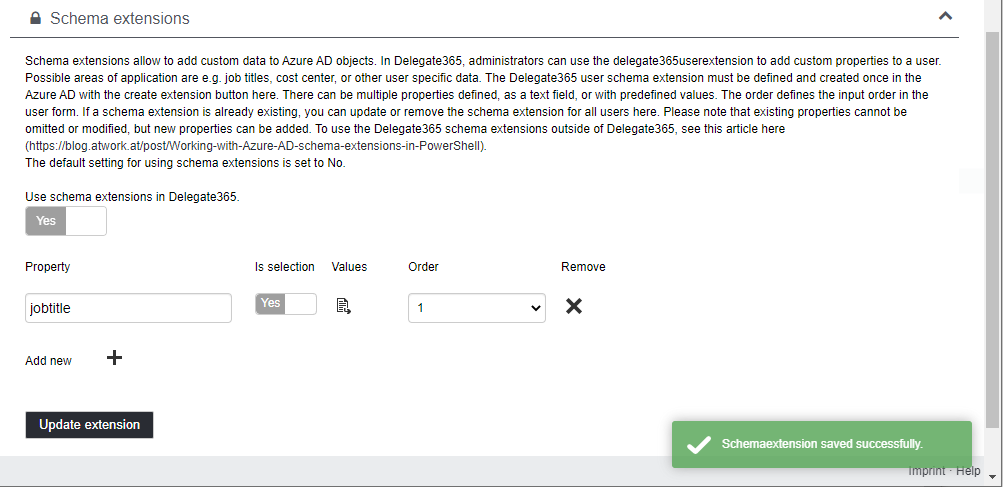Toggle Use schema extensions in Delegate365 switch
Image resolution: width=1003 pixels, height=487 pixels.
tap(66, 221)
